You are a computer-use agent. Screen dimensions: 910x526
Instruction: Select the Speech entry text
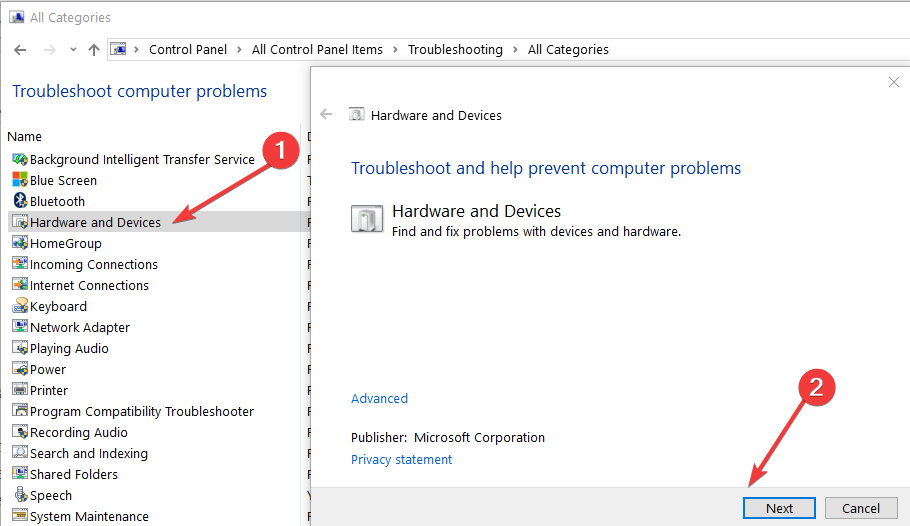coord(50,495)
